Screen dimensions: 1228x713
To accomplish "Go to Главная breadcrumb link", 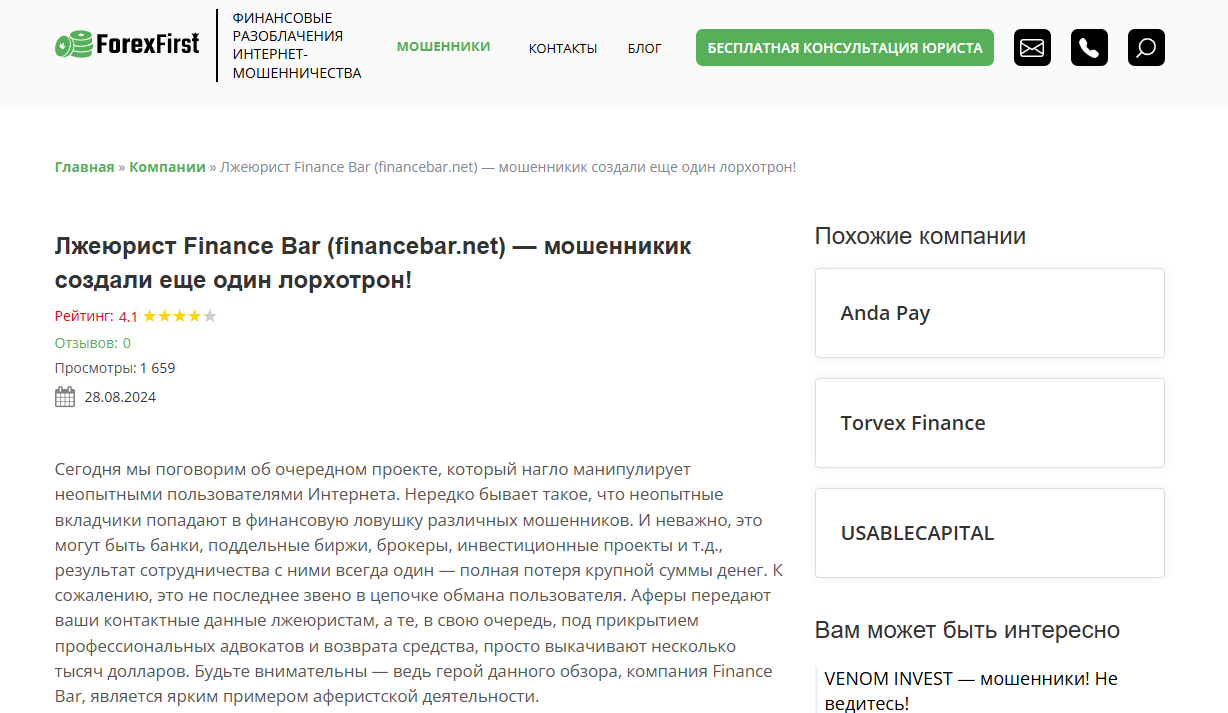I will pyautogui.click(x=85, y=167).
